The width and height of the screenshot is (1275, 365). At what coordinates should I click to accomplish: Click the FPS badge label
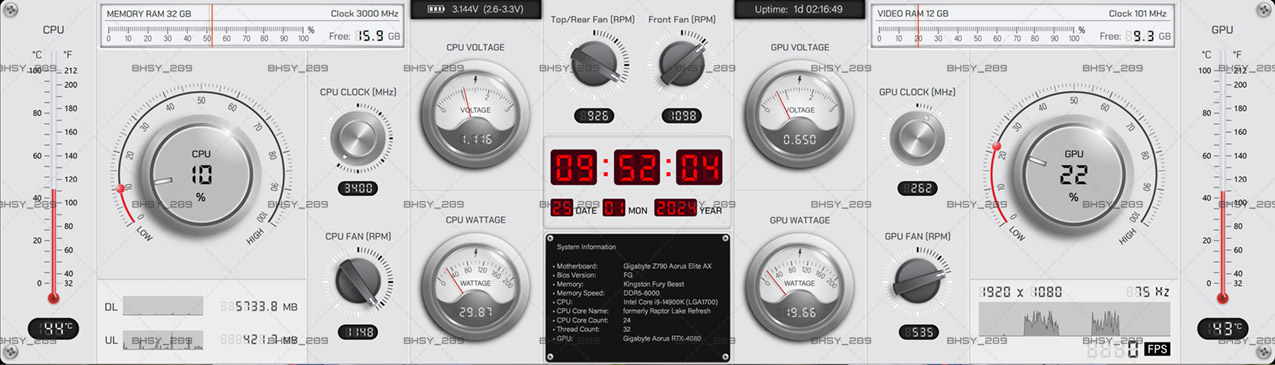click(1157, 349)
